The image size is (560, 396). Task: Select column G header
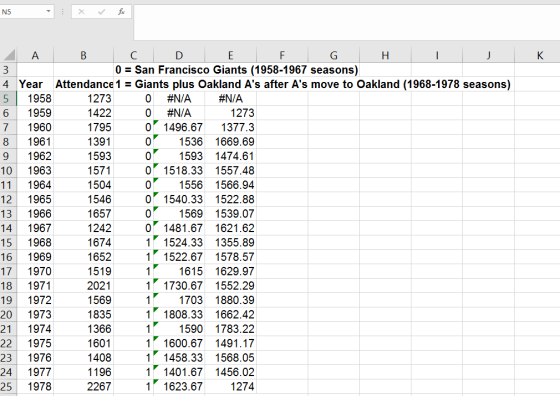tap(334, 55)
